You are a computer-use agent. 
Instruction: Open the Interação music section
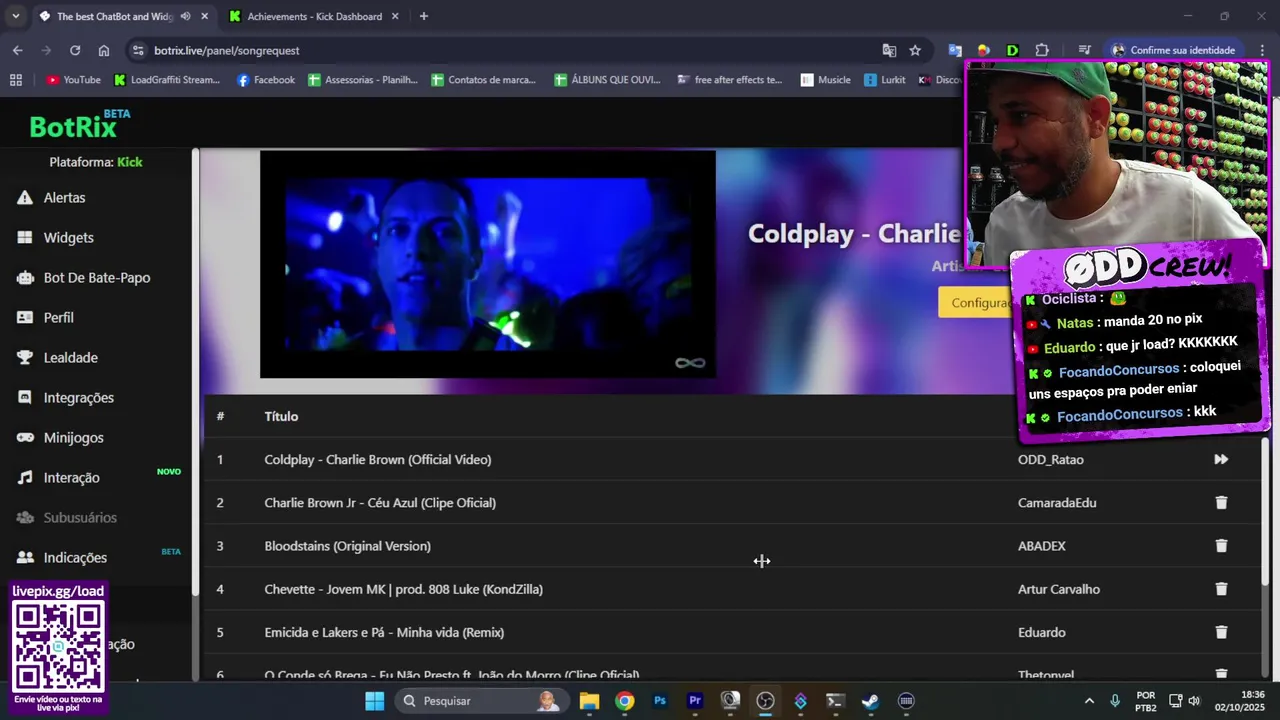tap(71, 478)
